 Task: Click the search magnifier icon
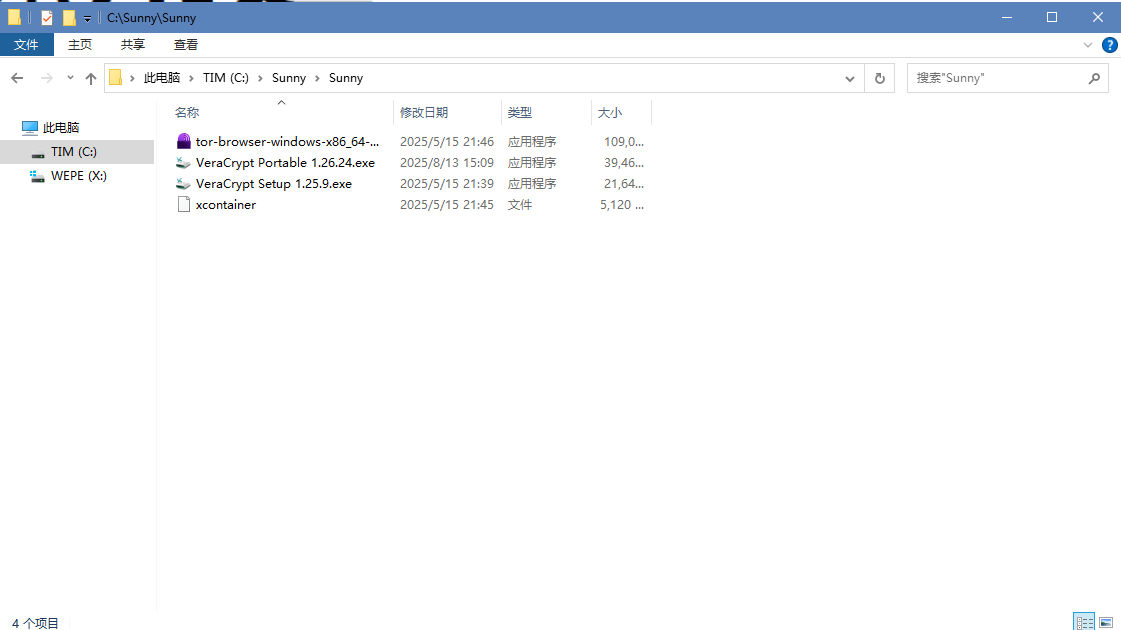point(1094,78)
